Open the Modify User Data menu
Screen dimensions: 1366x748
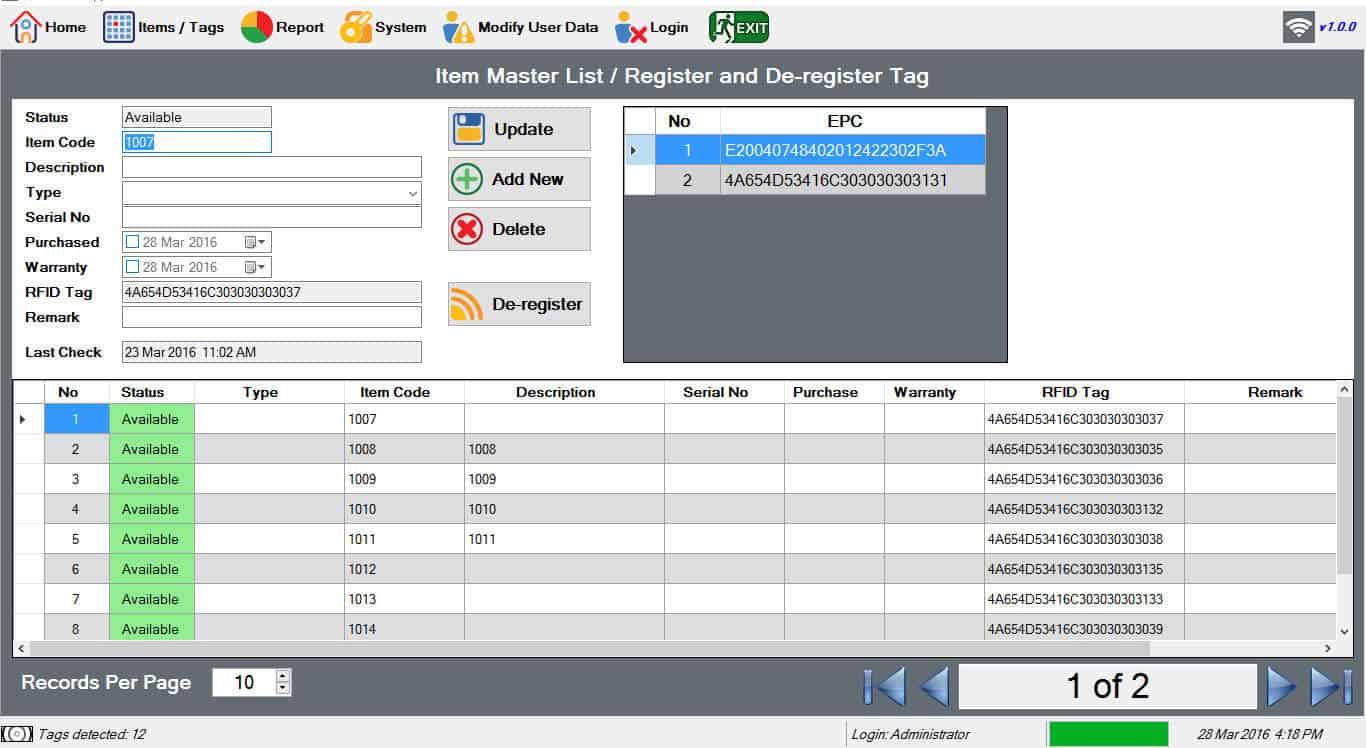click(x=521, y=27)
